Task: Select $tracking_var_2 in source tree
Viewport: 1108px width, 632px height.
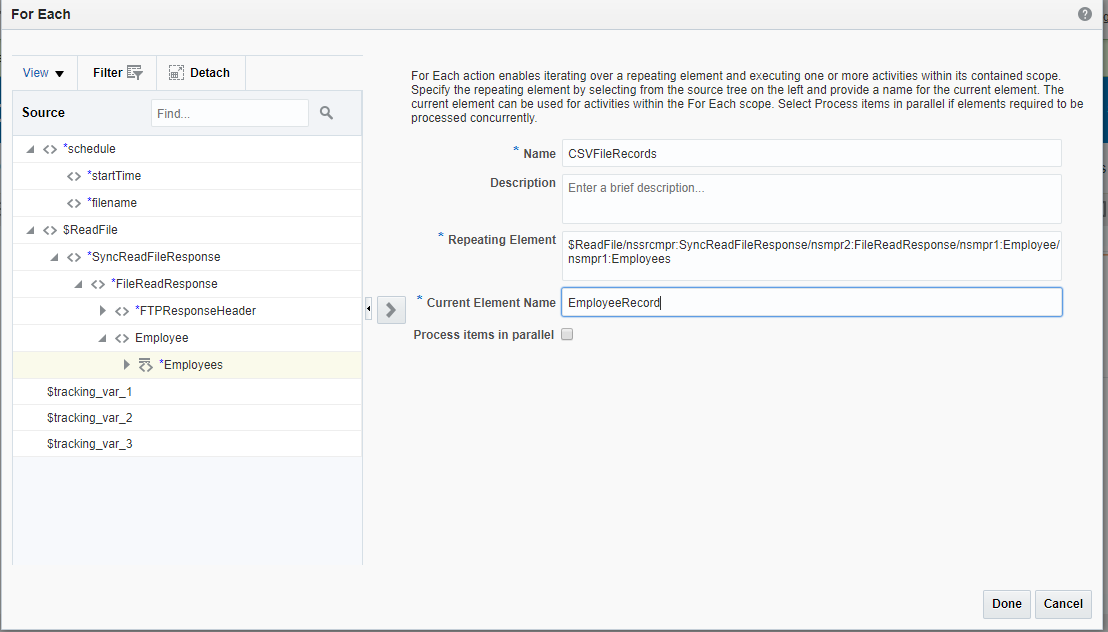Action: click(x=89, y=418)
